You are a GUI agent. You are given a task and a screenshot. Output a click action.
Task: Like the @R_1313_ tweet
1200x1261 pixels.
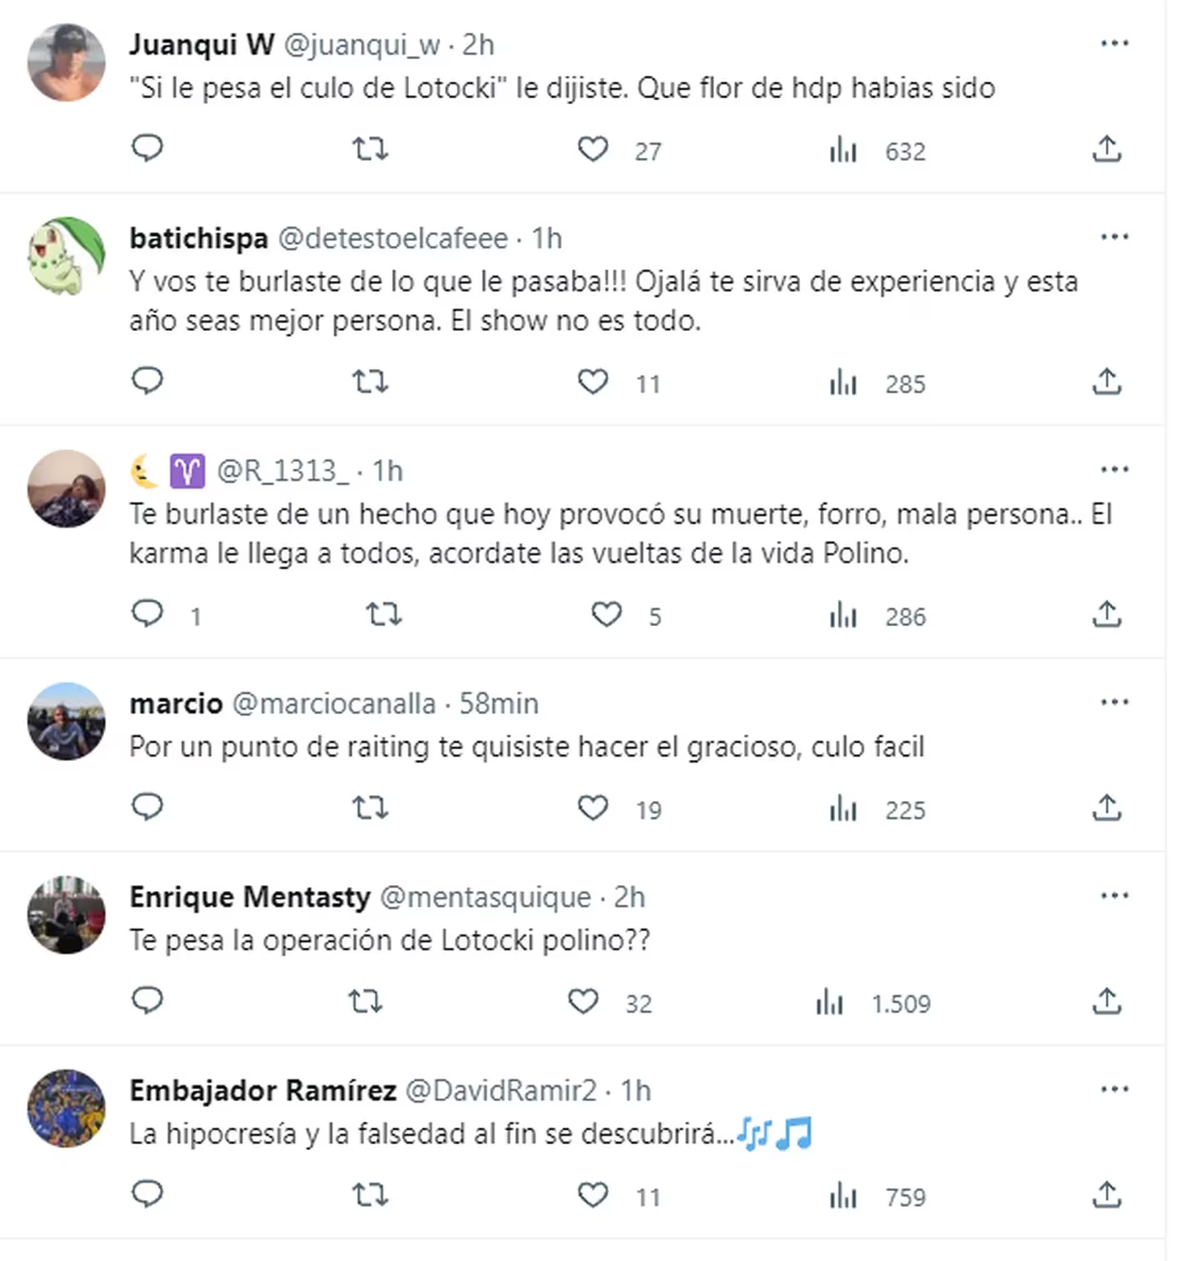(x=606, y=614)
